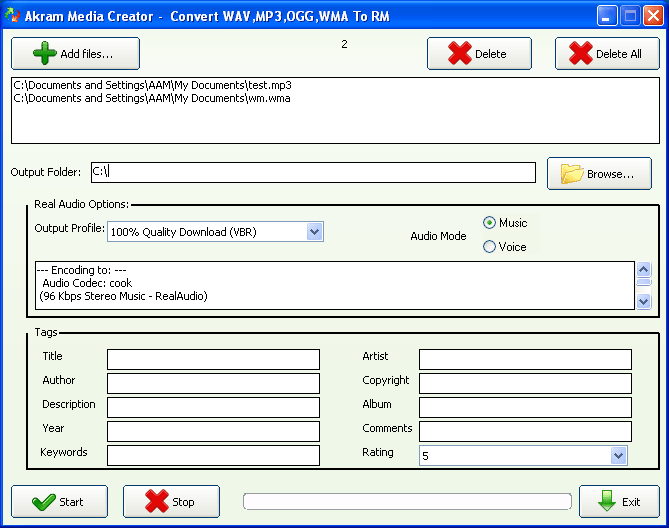Screen dimensions: 669x528
Task: Click into the Title tag field
Action: pos(213,360)
